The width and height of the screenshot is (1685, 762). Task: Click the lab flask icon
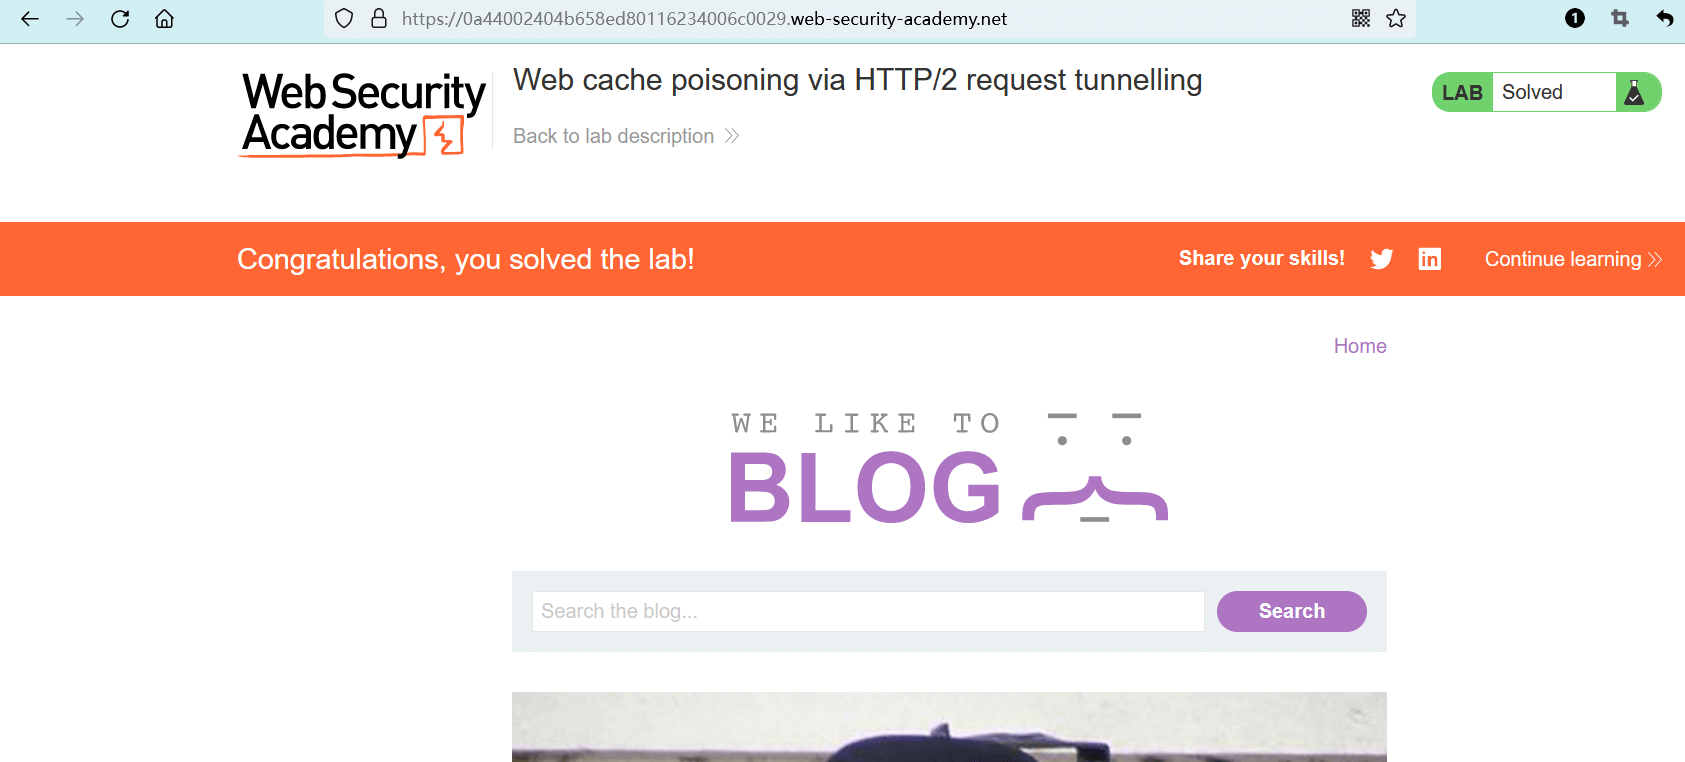click(1635, 93)
